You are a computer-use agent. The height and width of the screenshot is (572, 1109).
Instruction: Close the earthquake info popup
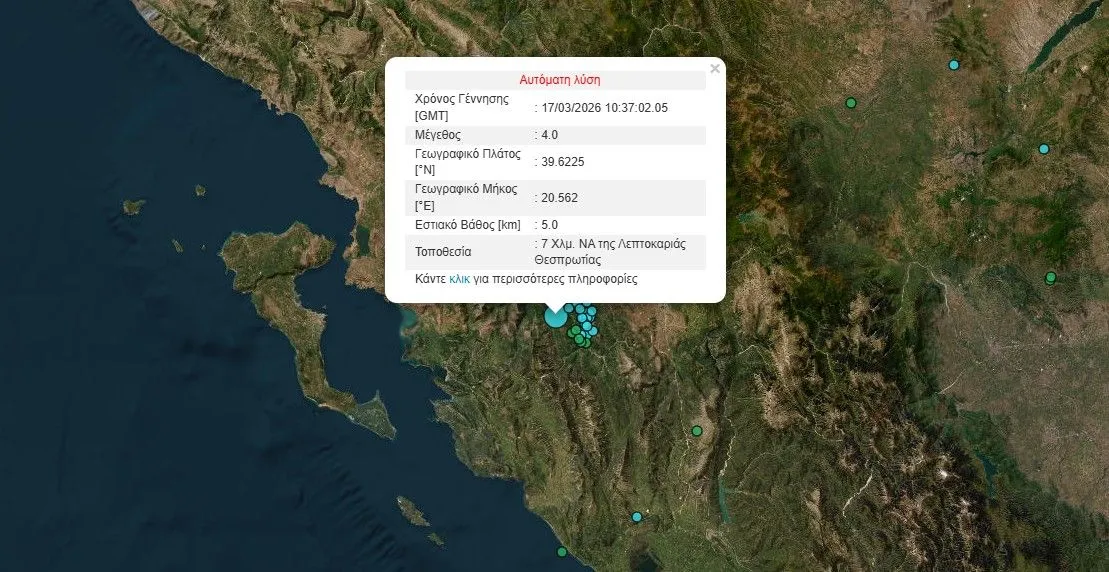[714, 69]
